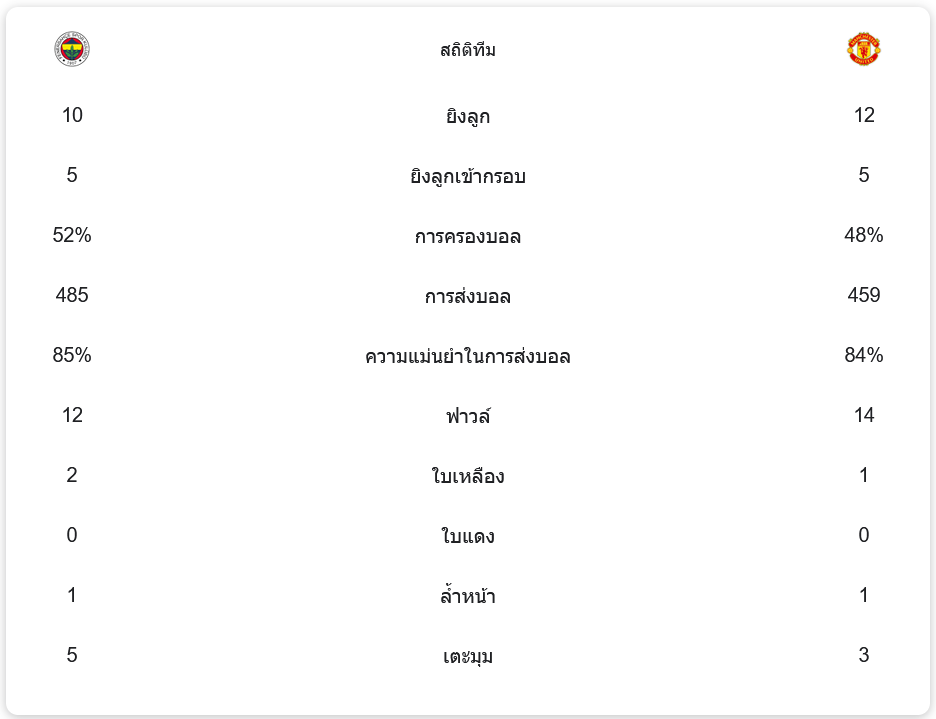936x719 pixels.
Task: Select the ยิงลูกเข้ากรอบ row label
Action: pos(468,177)
